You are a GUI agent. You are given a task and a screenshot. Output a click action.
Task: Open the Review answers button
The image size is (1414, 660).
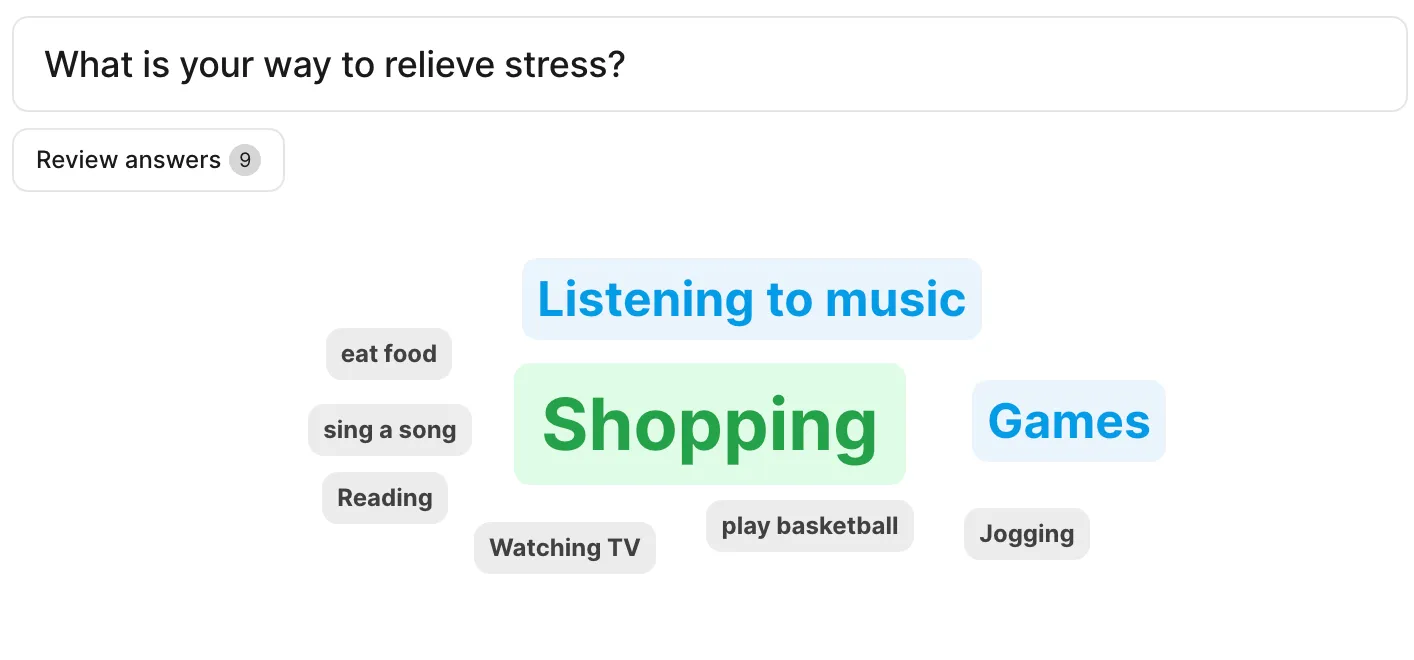pos(128,160)
